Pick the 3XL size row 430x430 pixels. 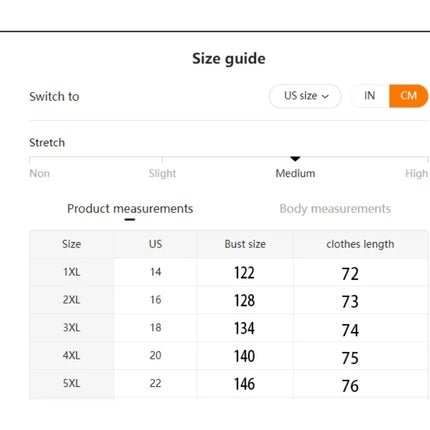[229, 328]
